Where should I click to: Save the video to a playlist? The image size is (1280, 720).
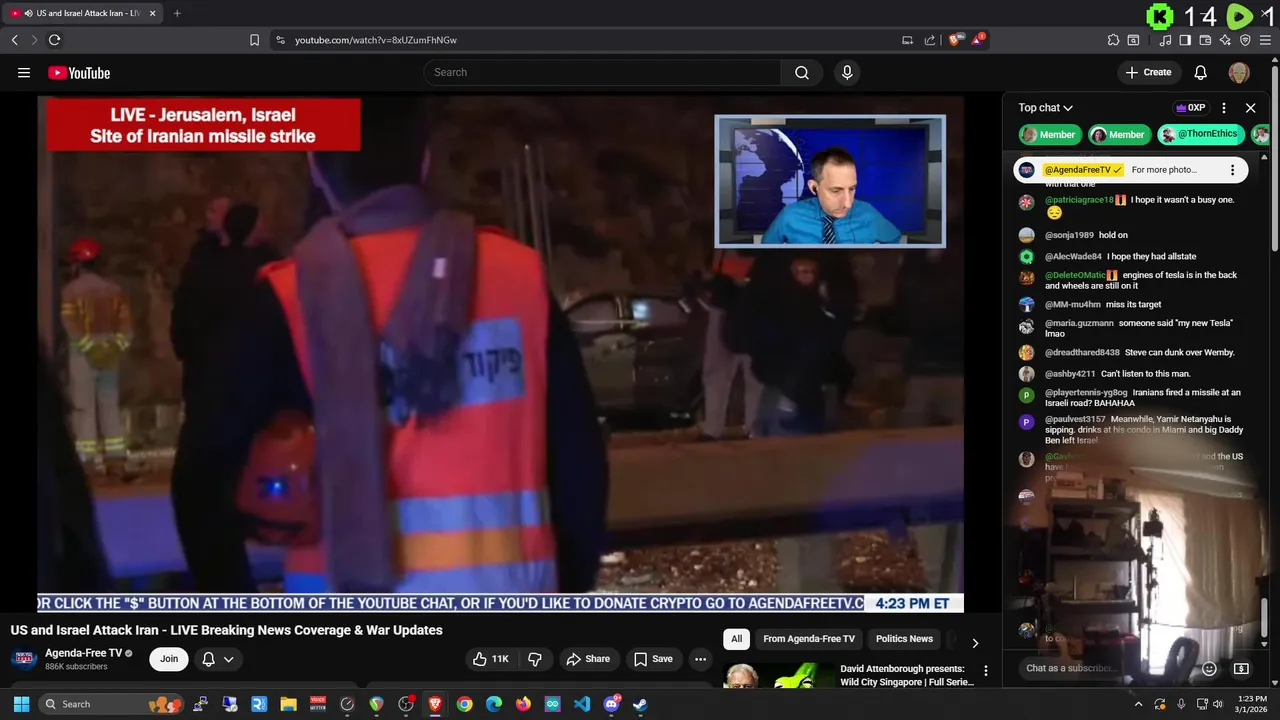[653, 659]
